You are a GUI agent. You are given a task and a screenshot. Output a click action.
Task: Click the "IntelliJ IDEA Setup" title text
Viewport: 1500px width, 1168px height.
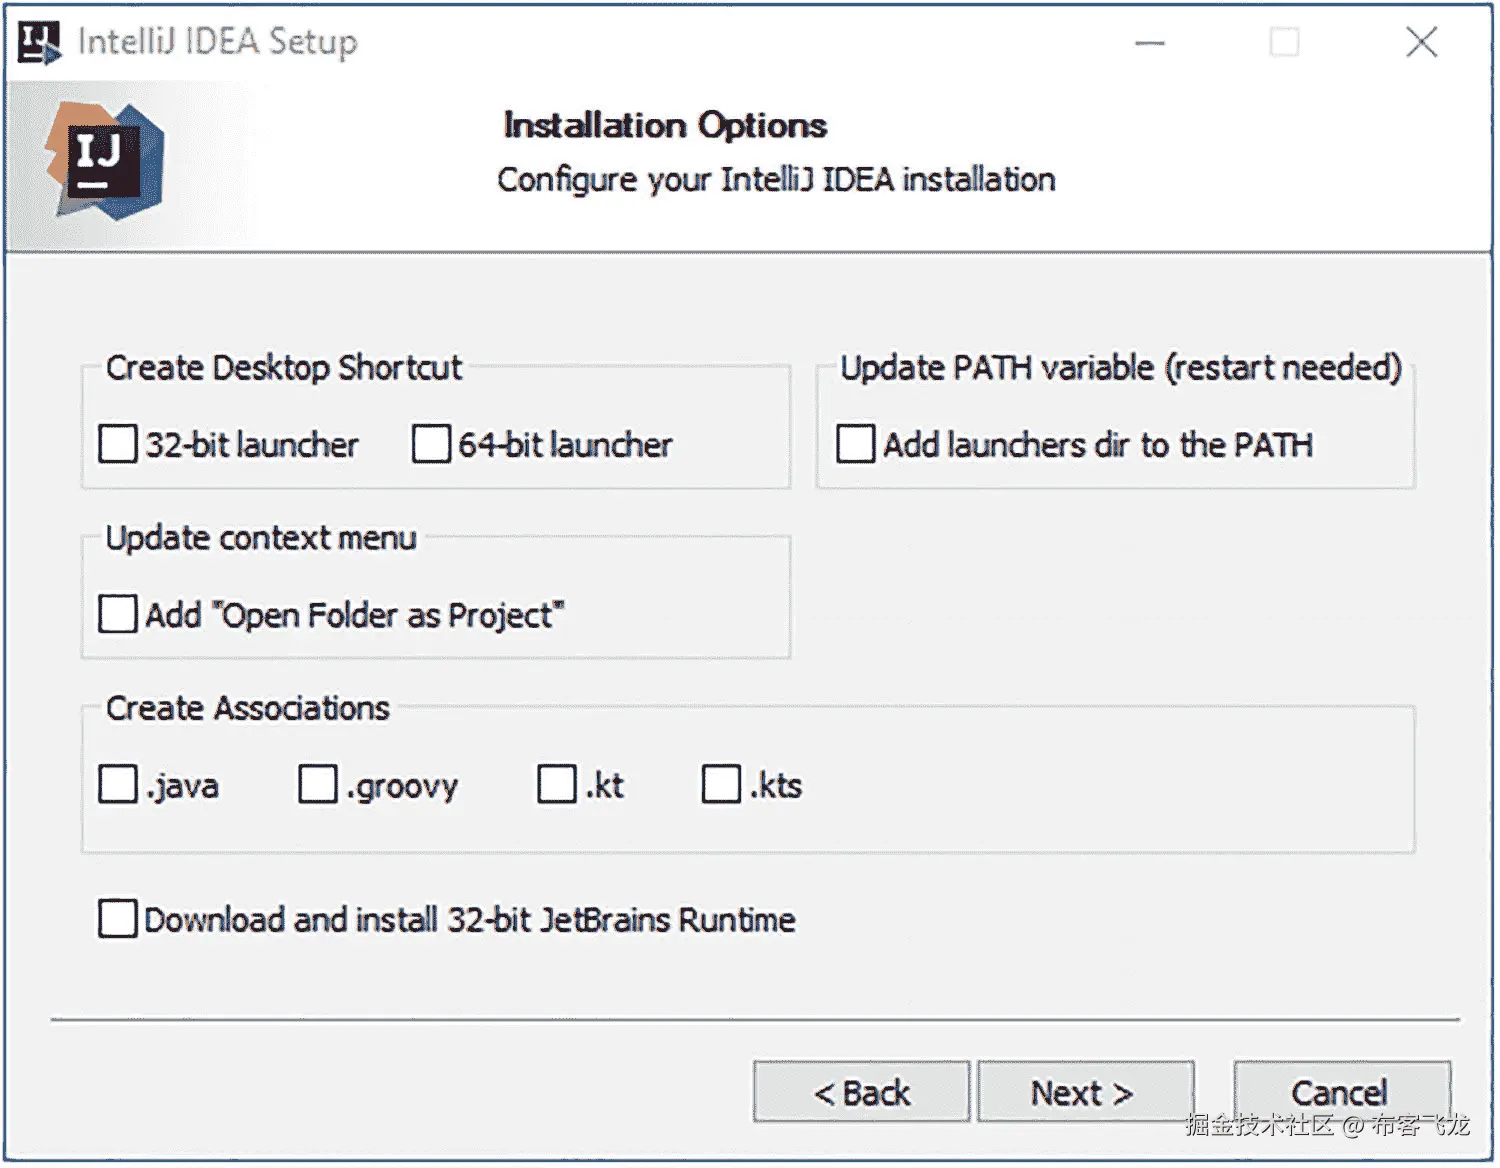click(x=217, y=42)
